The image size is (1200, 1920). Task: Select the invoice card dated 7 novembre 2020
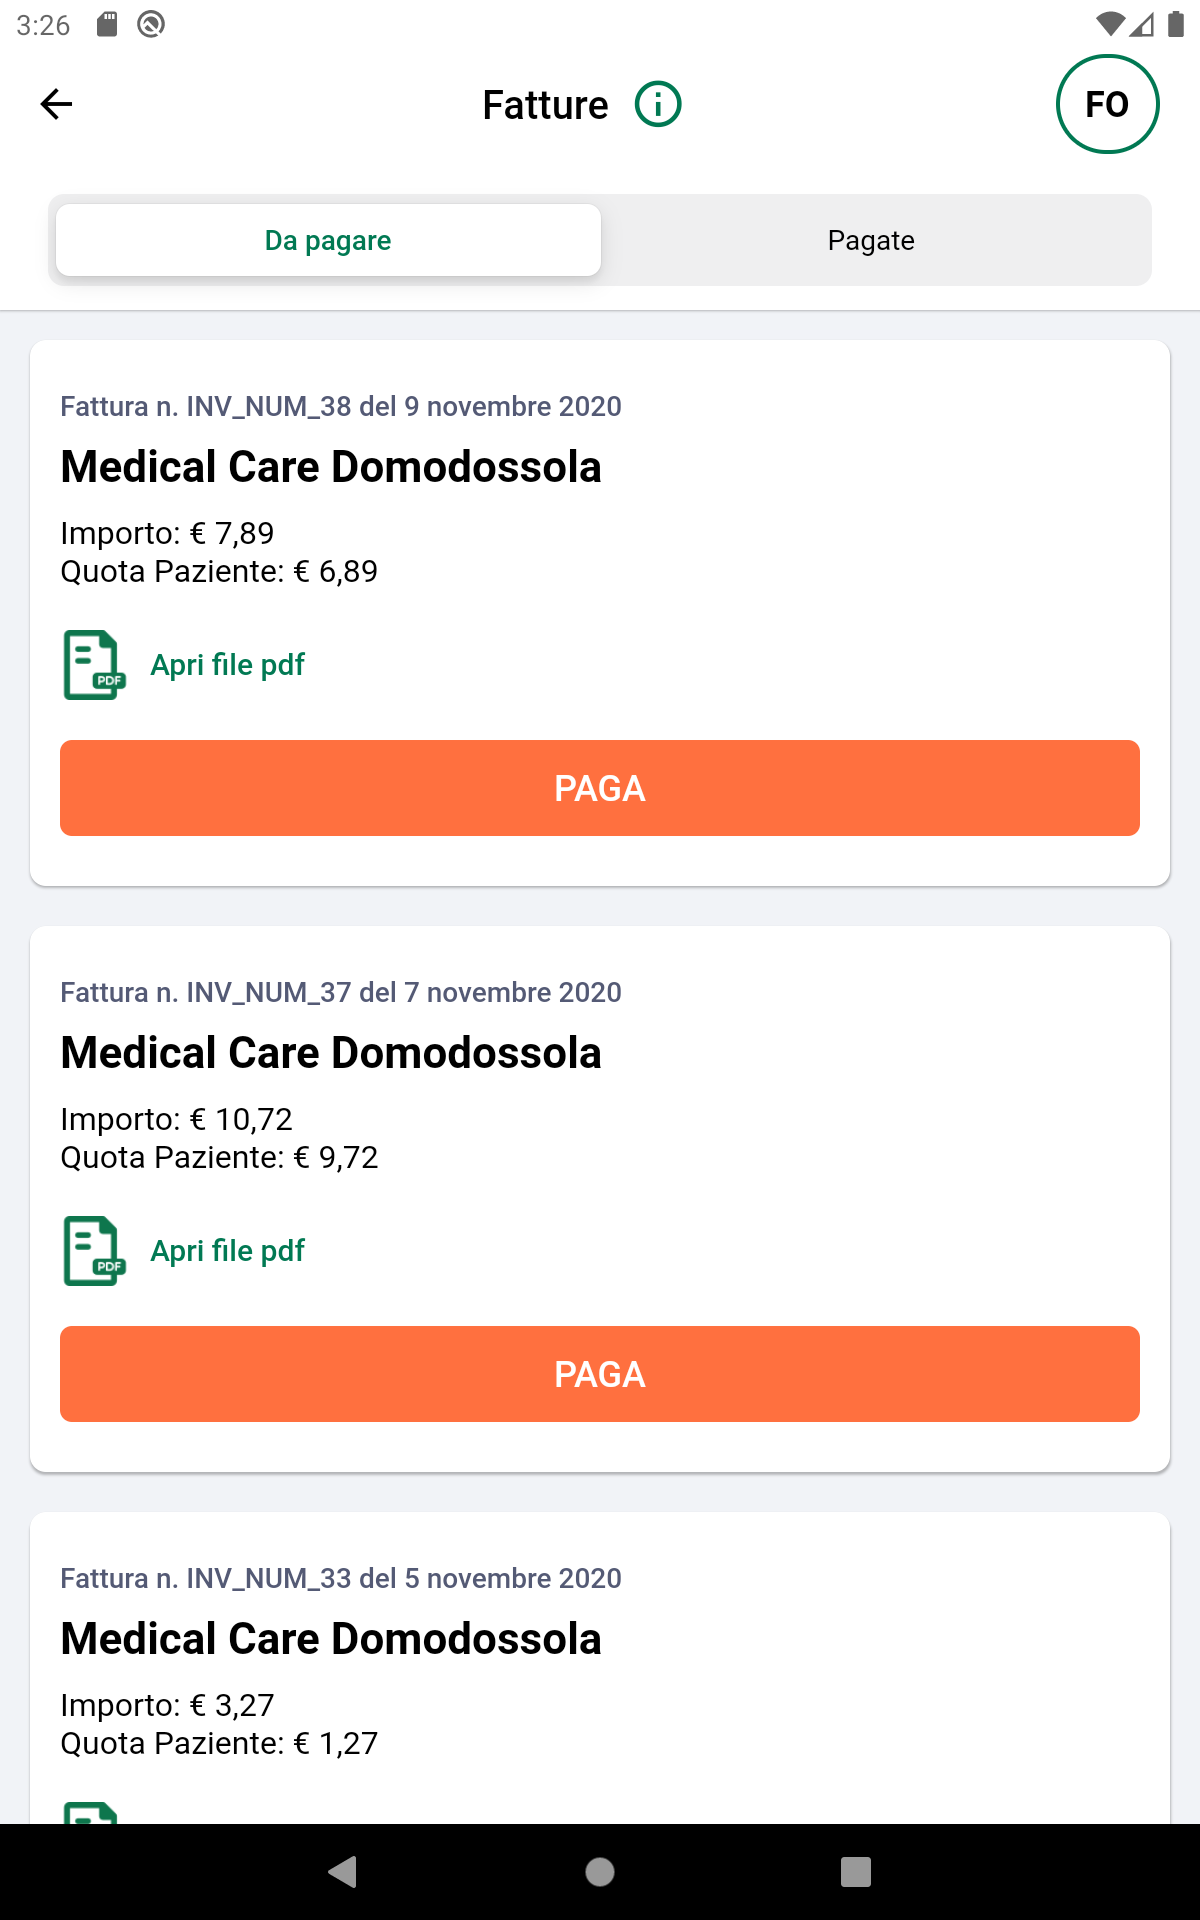point(600,1086)
